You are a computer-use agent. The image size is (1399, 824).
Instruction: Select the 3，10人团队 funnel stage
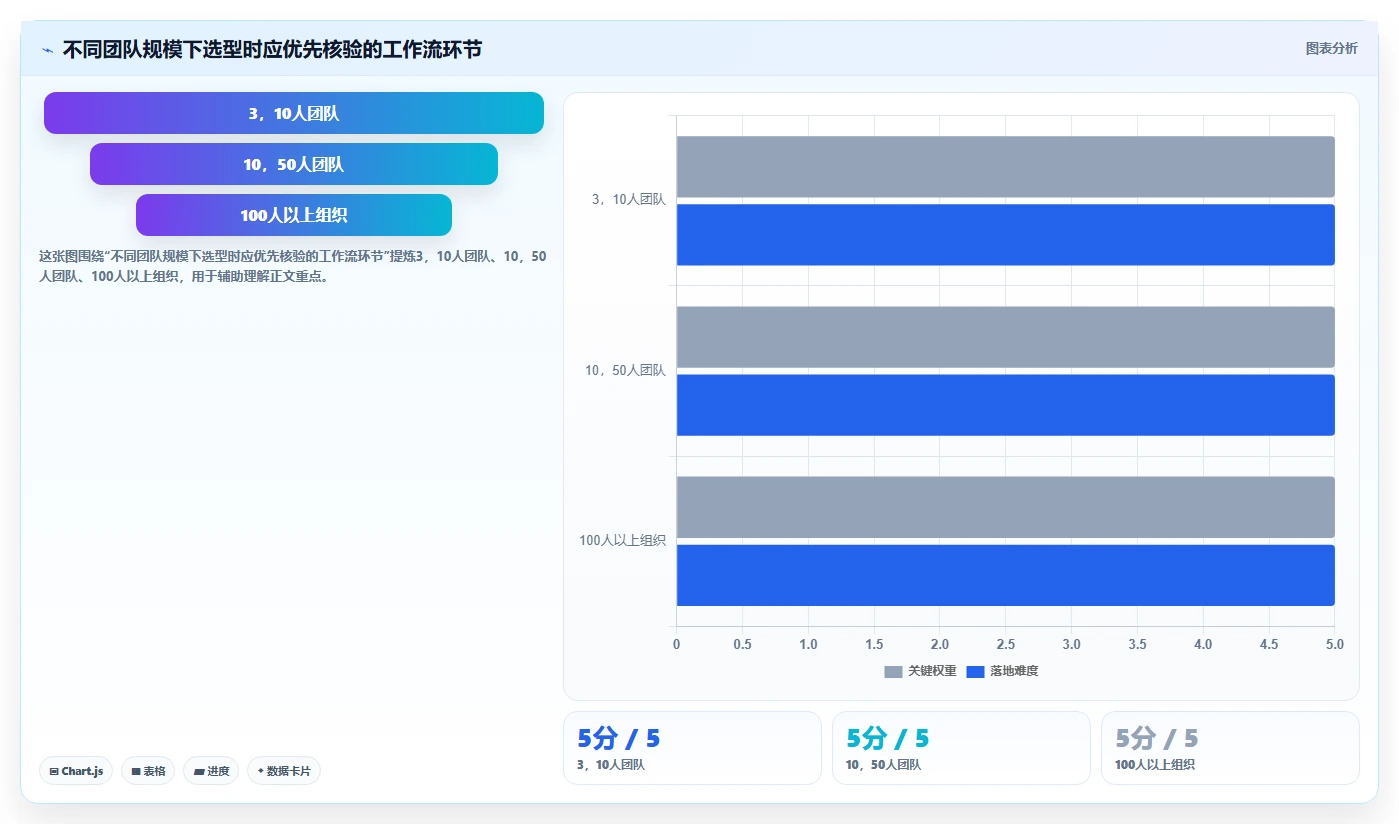click(294, 113)
